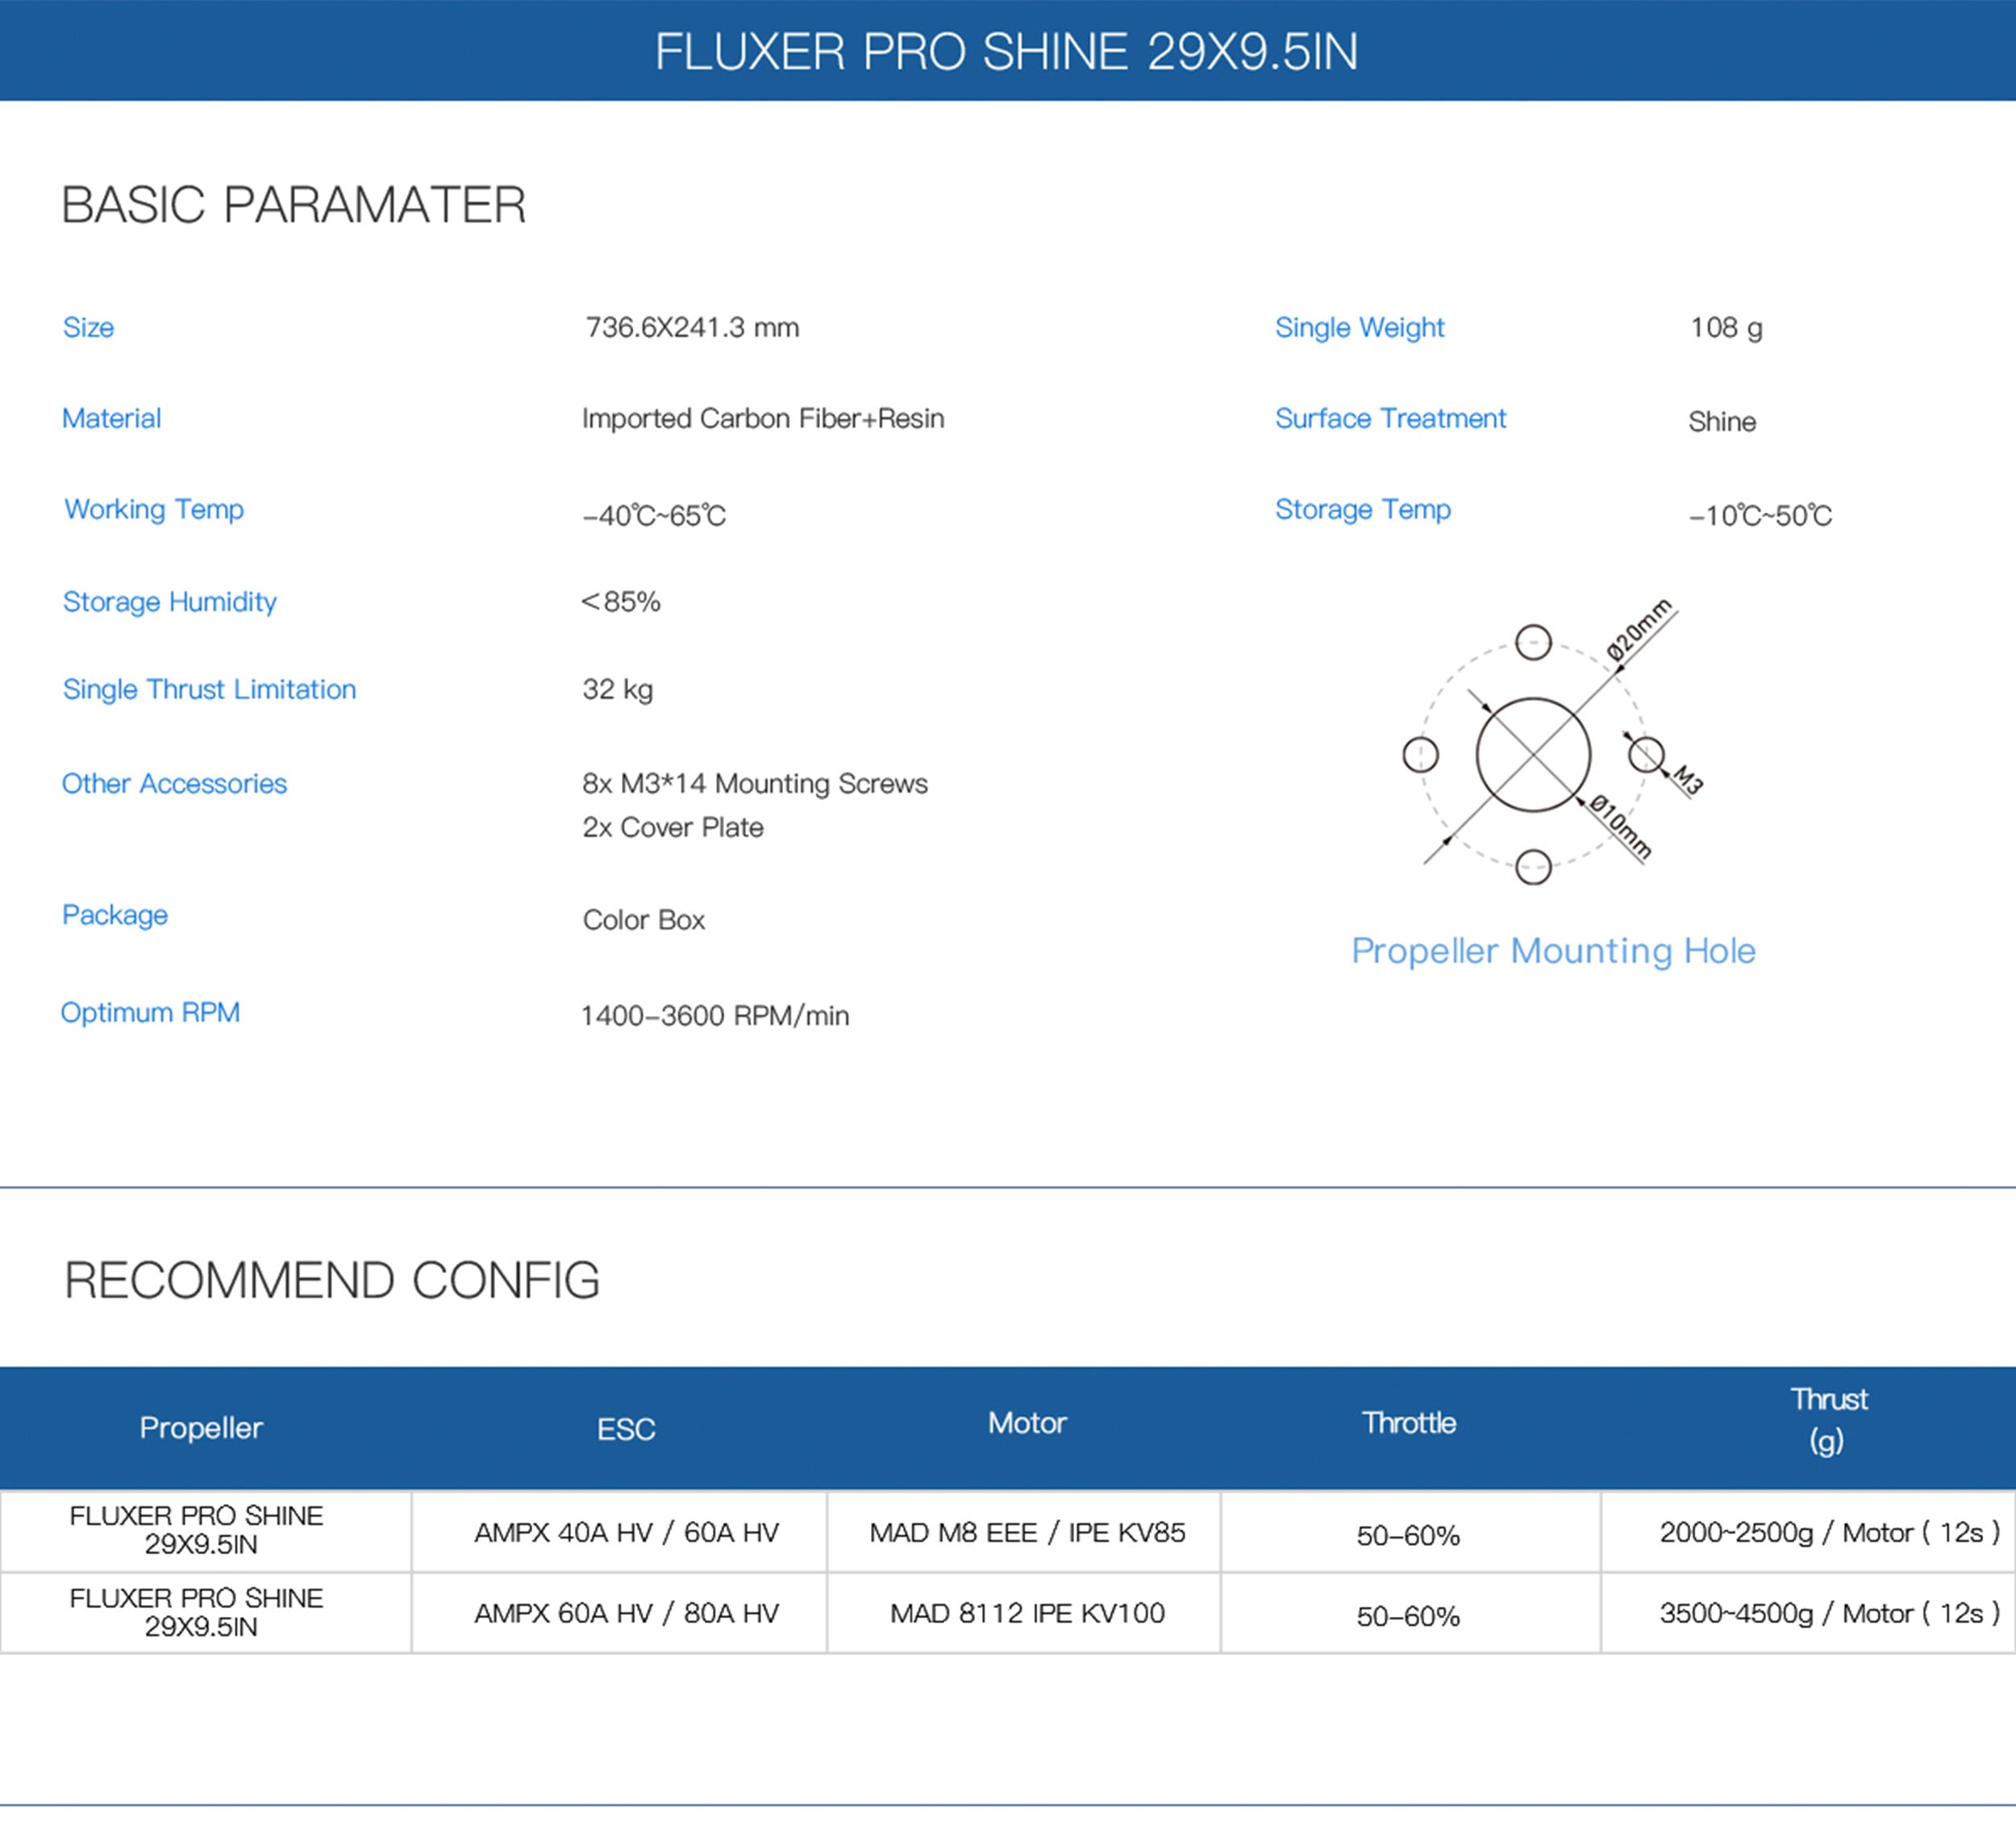Viewport: 2016px width, 1841px height.
Task: Click the Single Weight label
Action: [x=1359, y=327]
